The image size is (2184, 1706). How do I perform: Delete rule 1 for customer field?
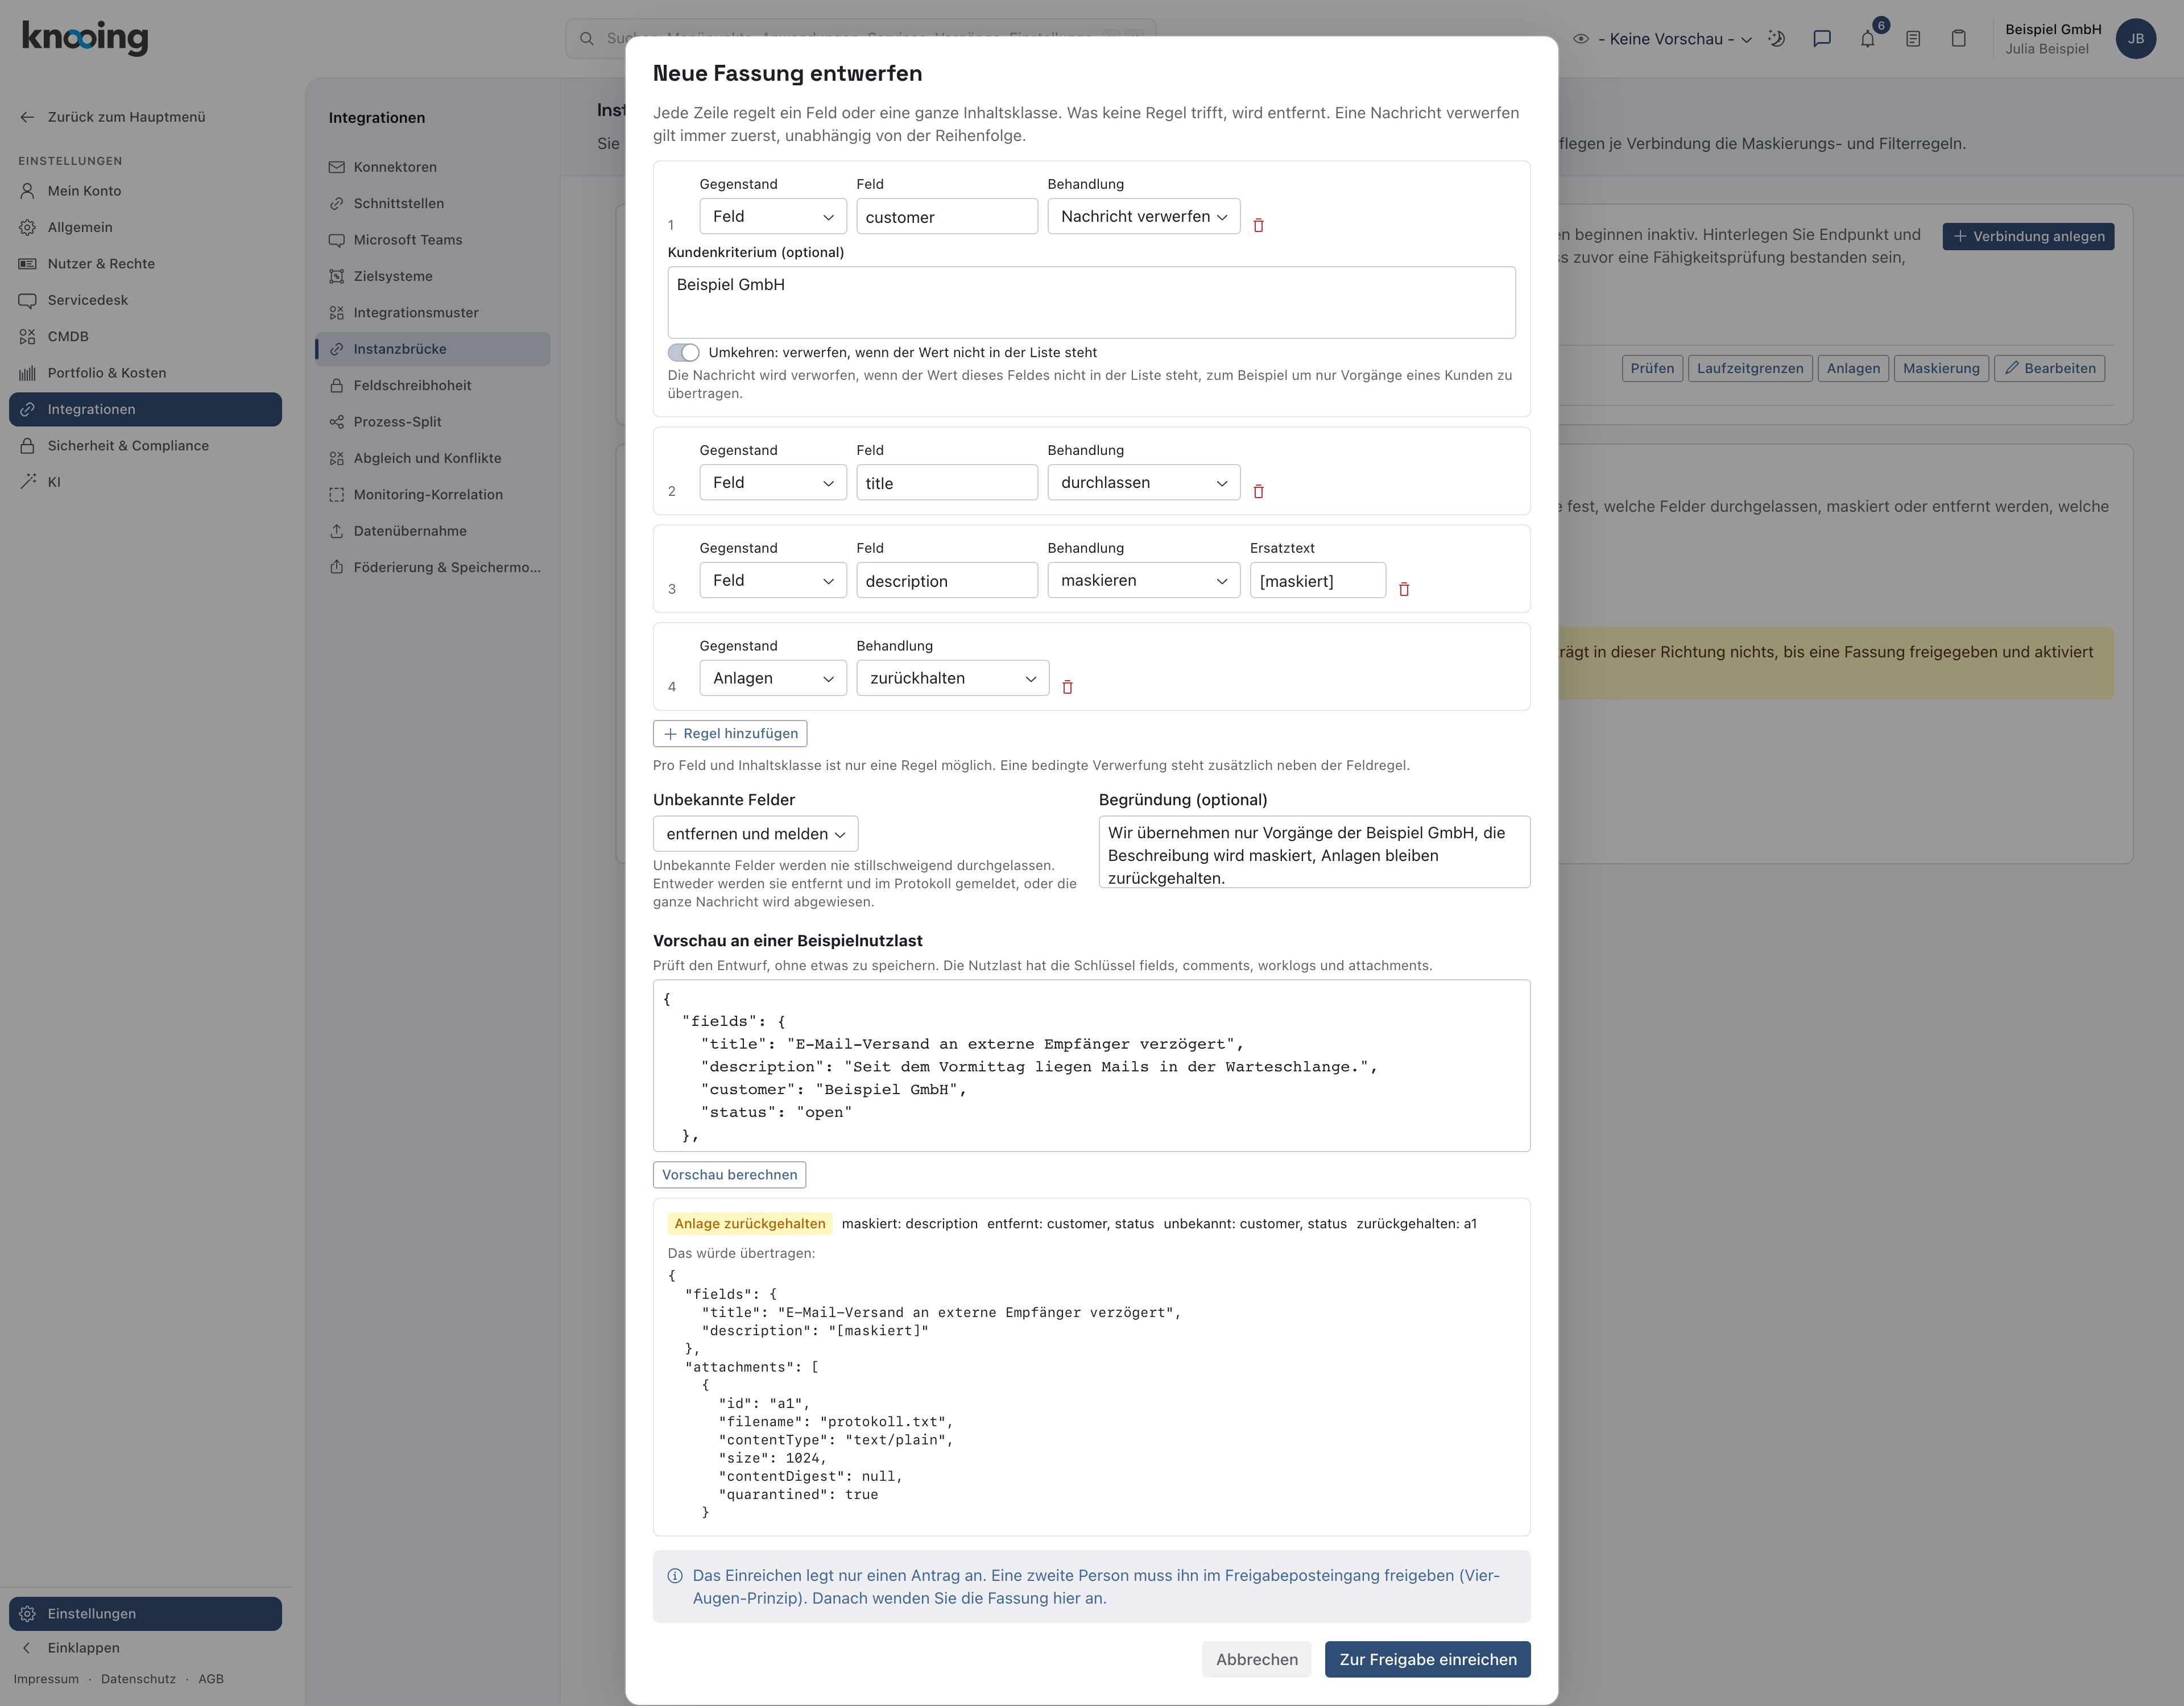tap(1258, 225)
